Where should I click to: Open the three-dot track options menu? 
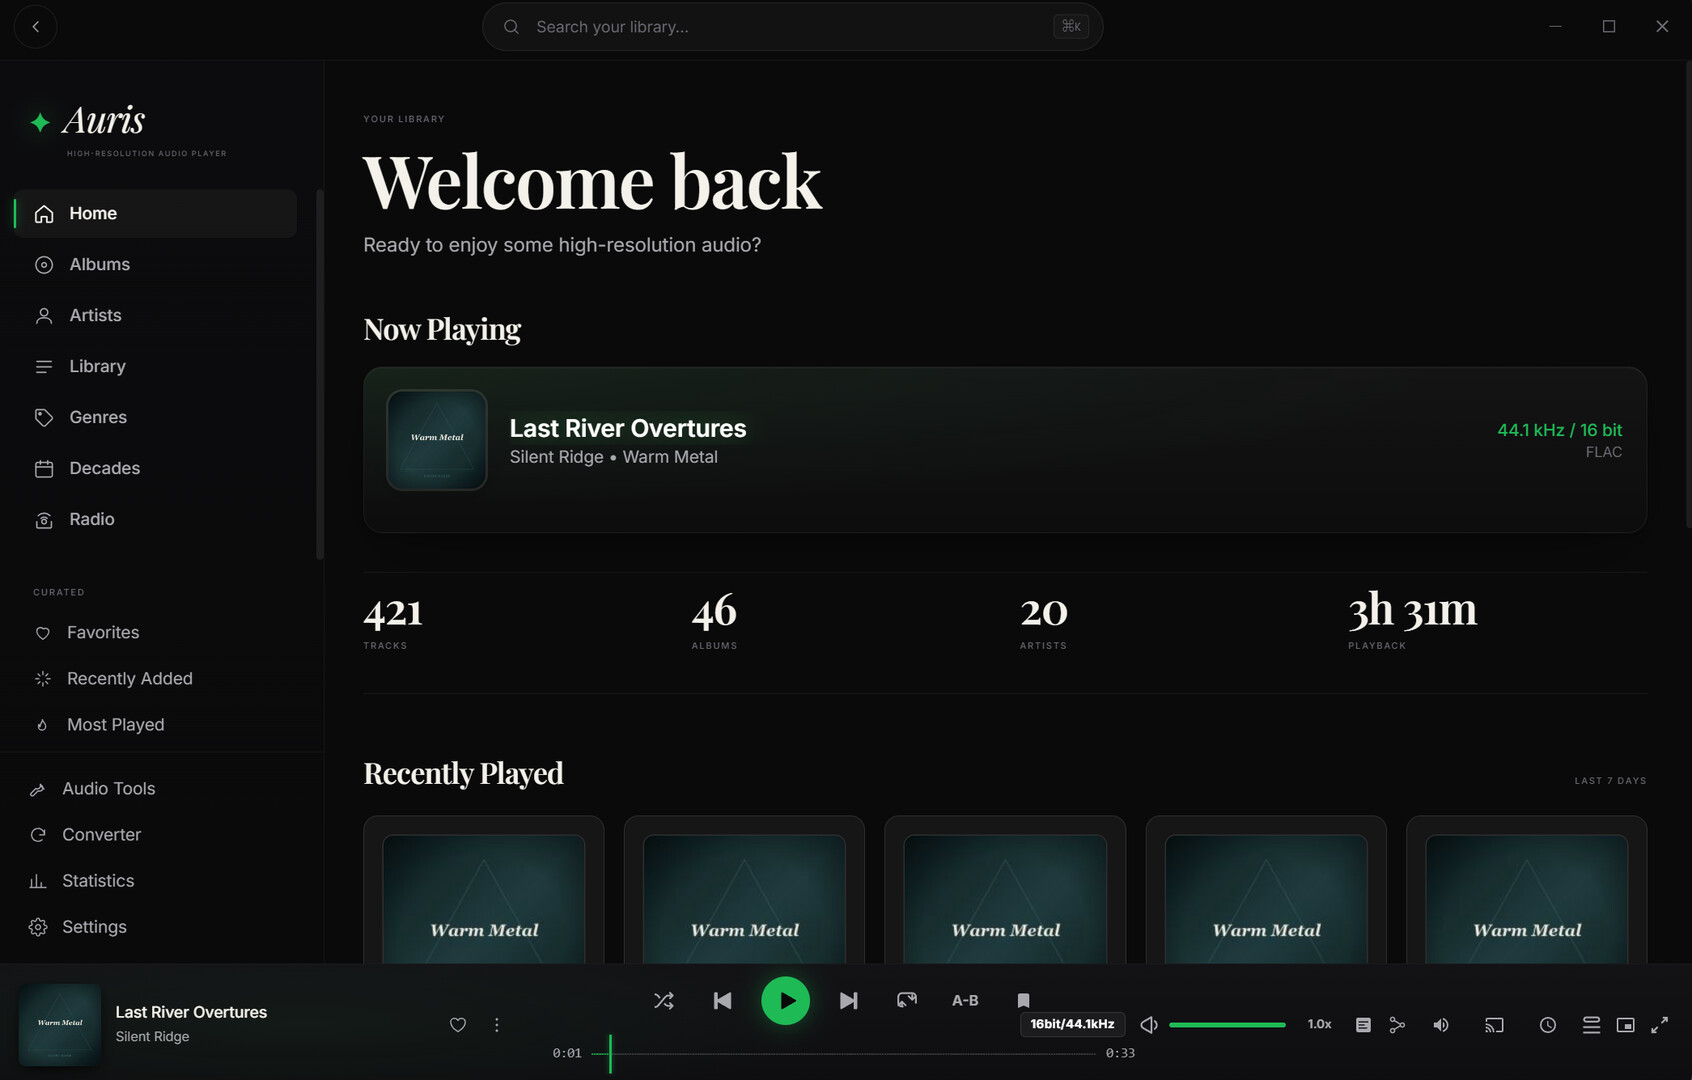[x=497, y=1025]
